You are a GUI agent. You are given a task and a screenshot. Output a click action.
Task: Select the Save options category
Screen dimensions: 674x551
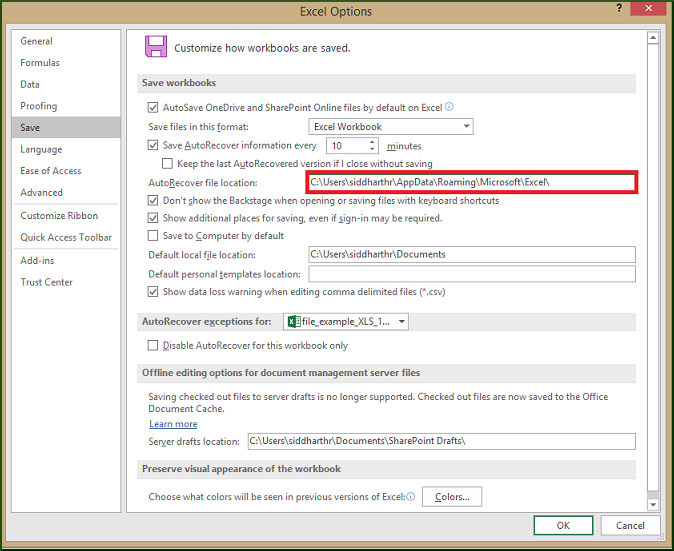click(66, 127)
